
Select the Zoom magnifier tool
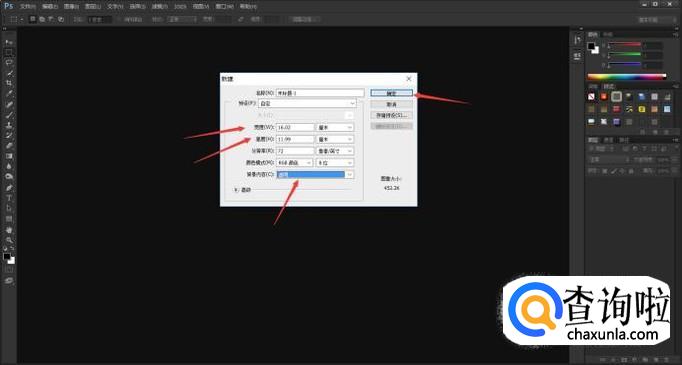click(x=9, y=240)
